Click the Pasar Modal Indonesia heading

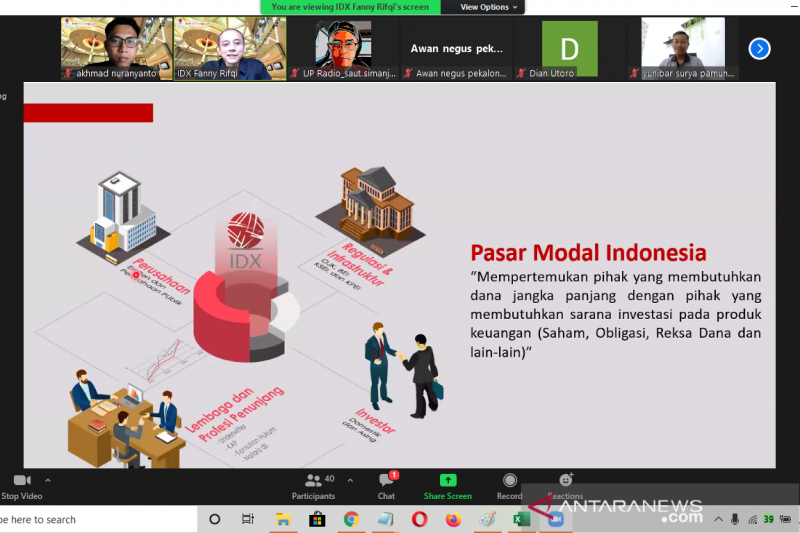(x=588, y=252)
